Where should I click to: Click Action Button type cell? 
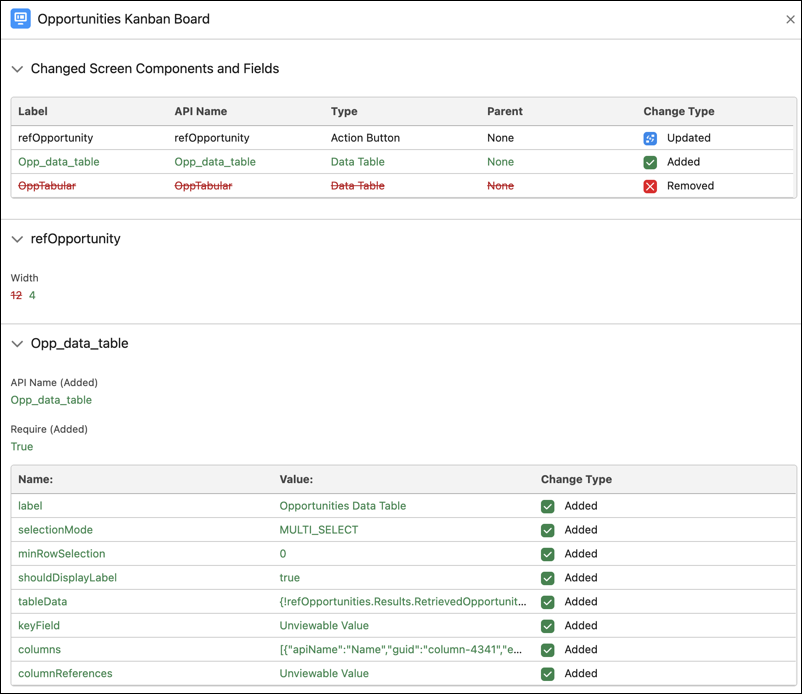pos(365,138)
